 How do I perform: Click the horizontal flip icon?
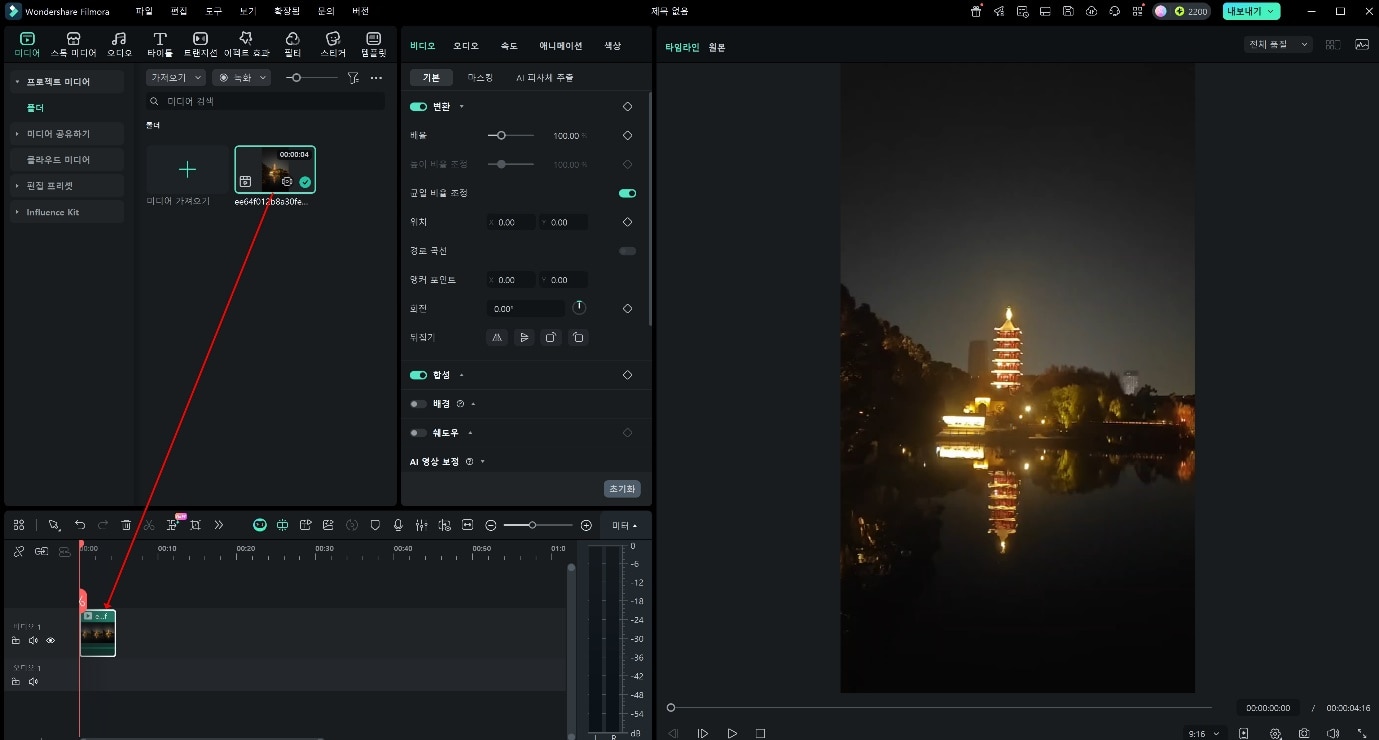tap(497, 338)
